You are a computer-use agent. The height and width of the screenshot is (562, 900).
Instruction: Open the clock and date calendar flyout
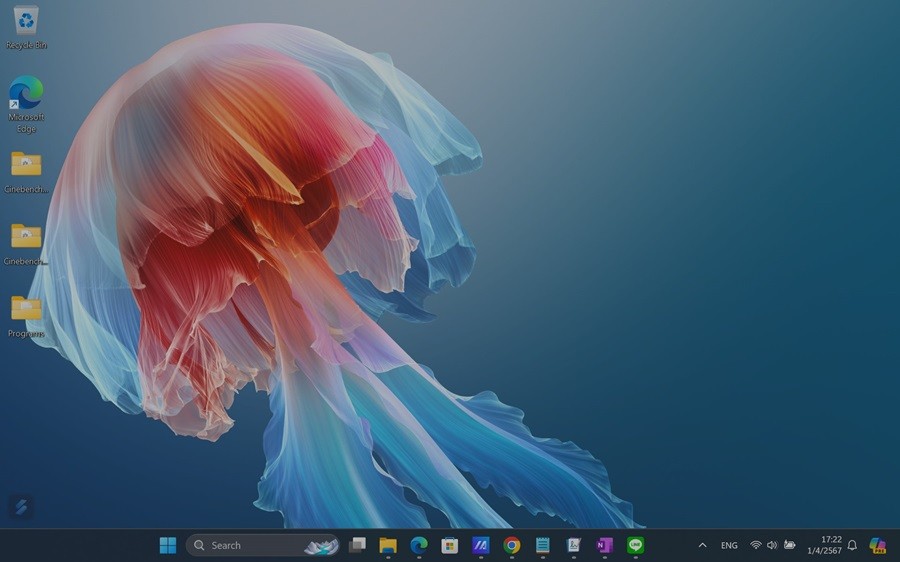tap(825, 545)
